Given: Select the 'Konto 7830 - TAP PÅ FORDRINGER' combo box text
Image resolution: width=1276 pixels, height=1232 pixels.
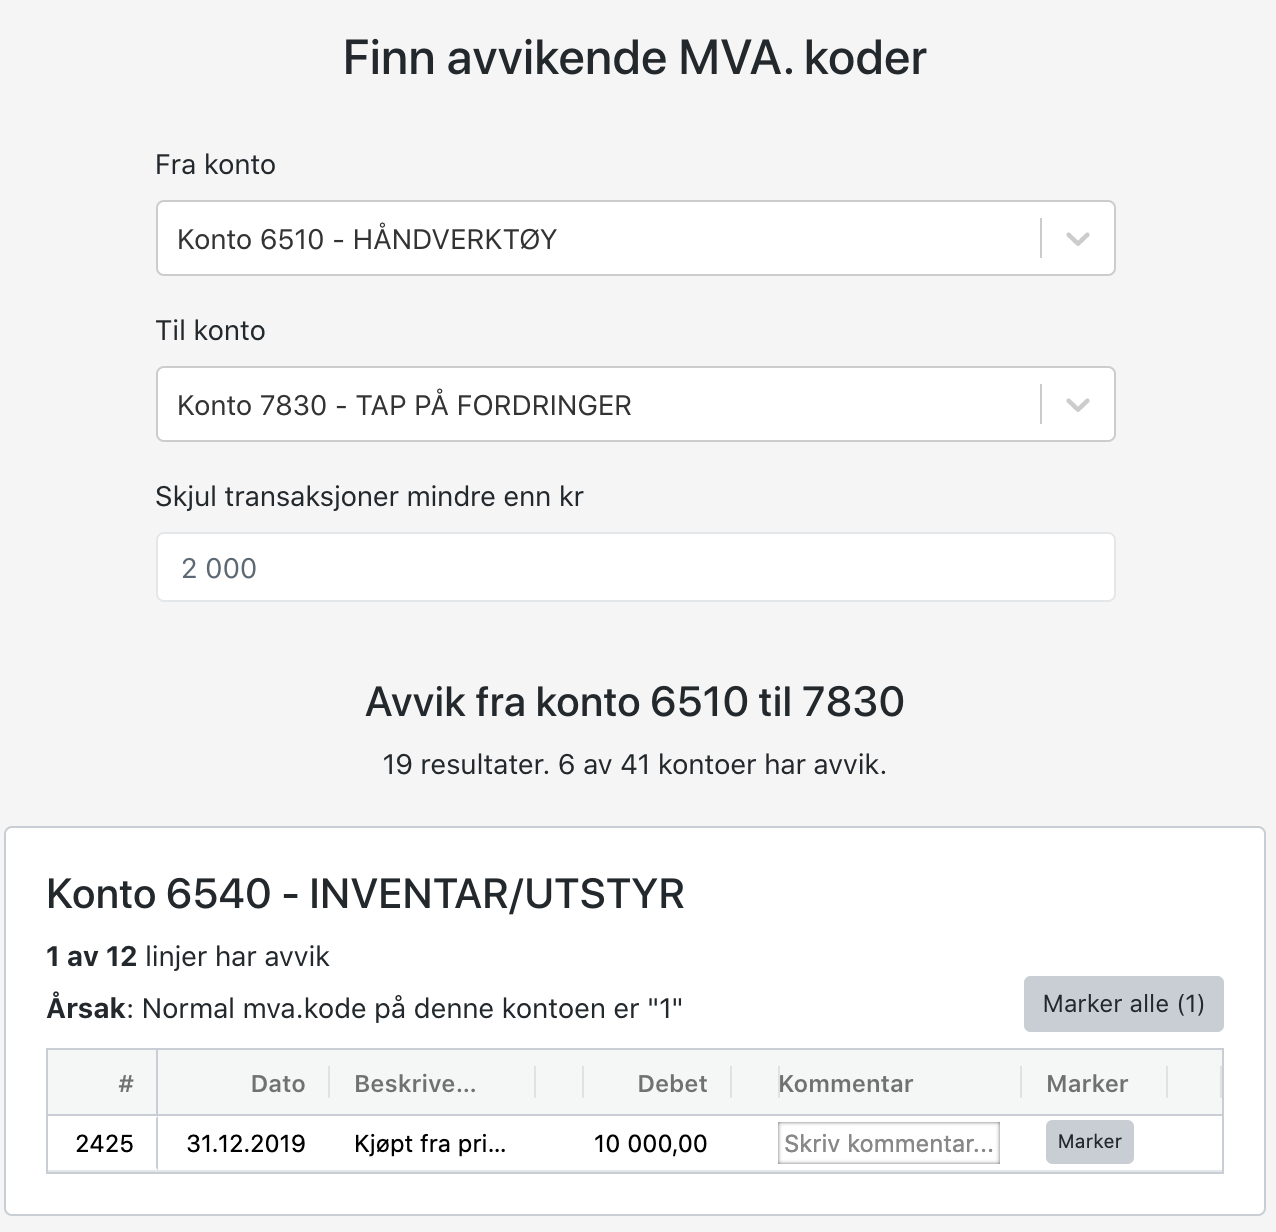Looking at the screenshot, I should 404,405.
